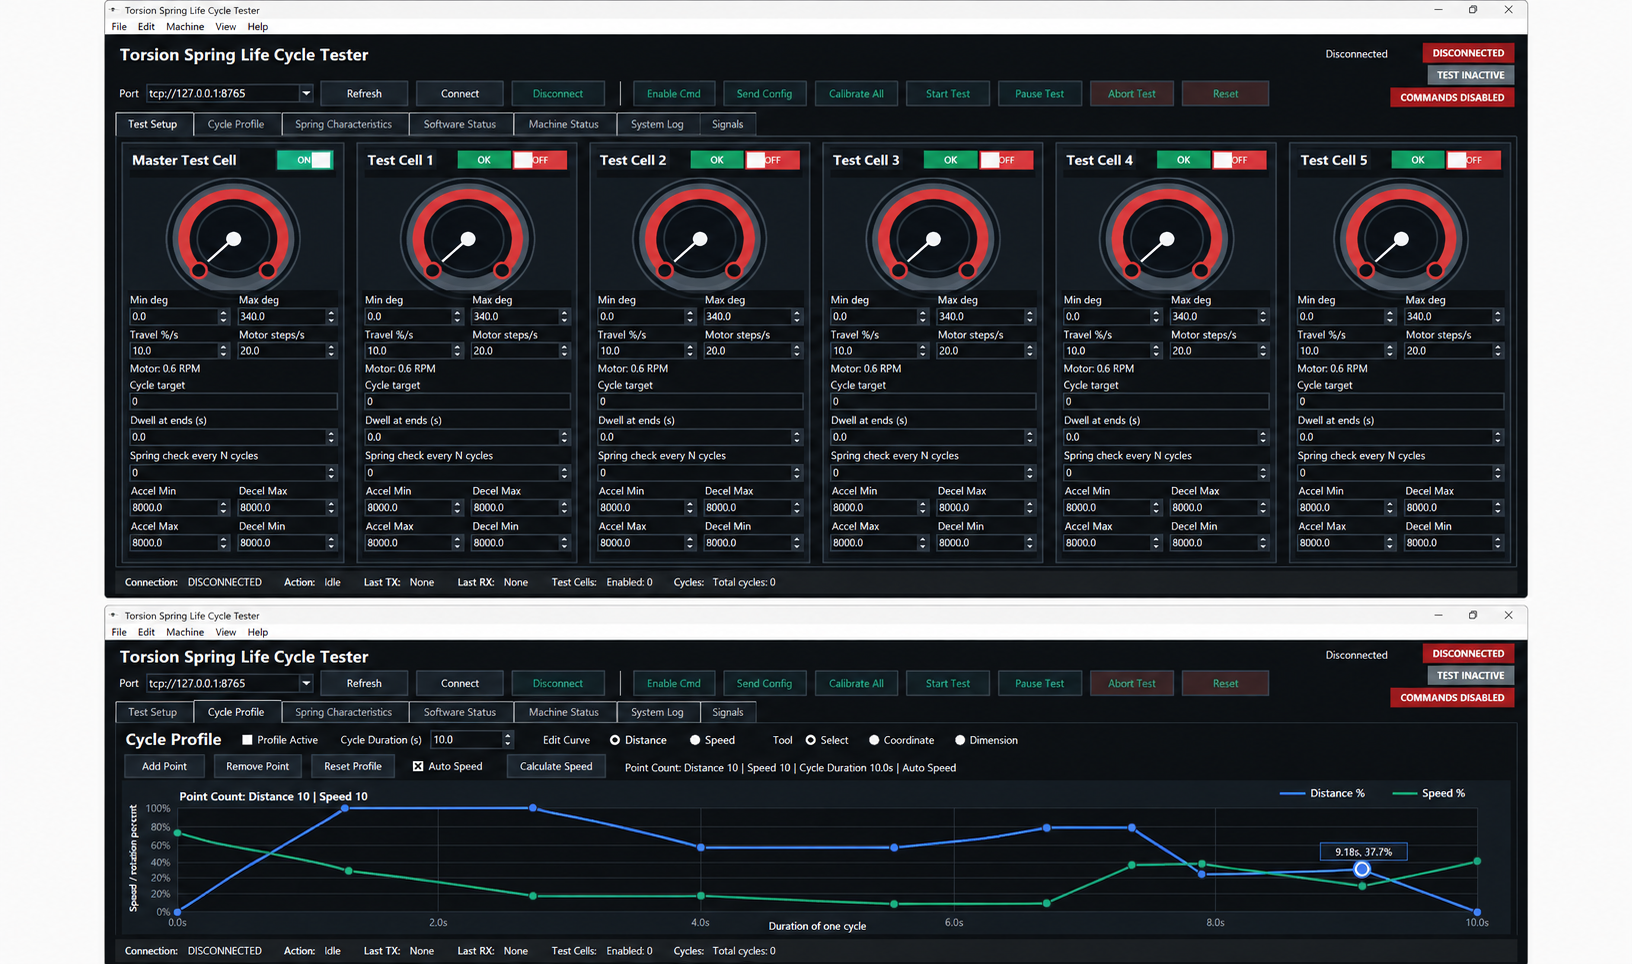Image resolution: width=1632 pixels, height=964 pixels.
Task: Select the Speed edit curve radio
Action: pos(694,740)
